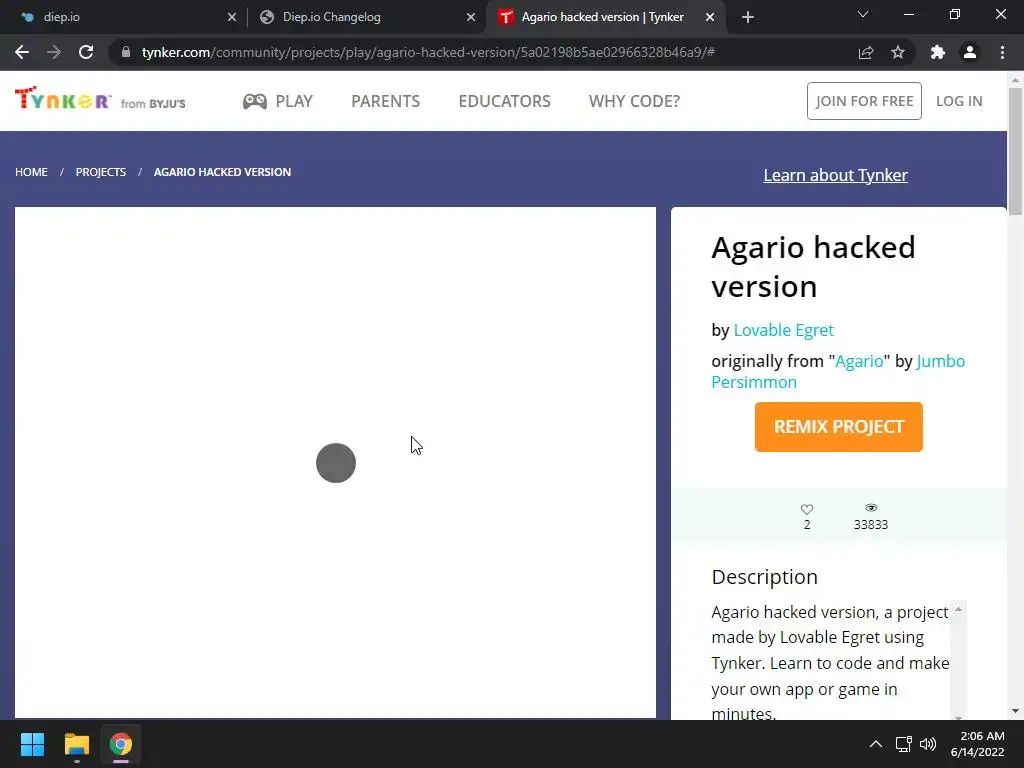
Task: Click the page scrollbar thumb
Action: click(x=1015, y=152)
